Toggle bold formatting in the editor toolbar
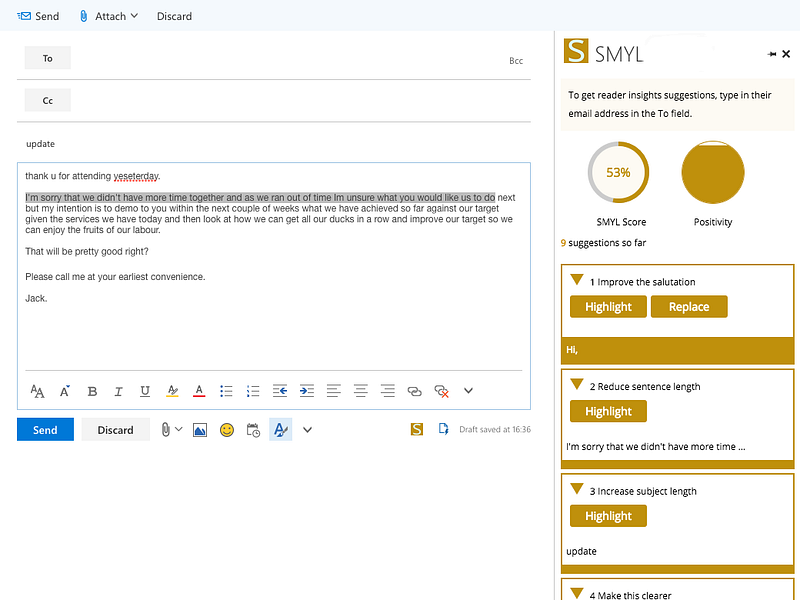Screen dimensions: 800x600 [x=92, y=391]
